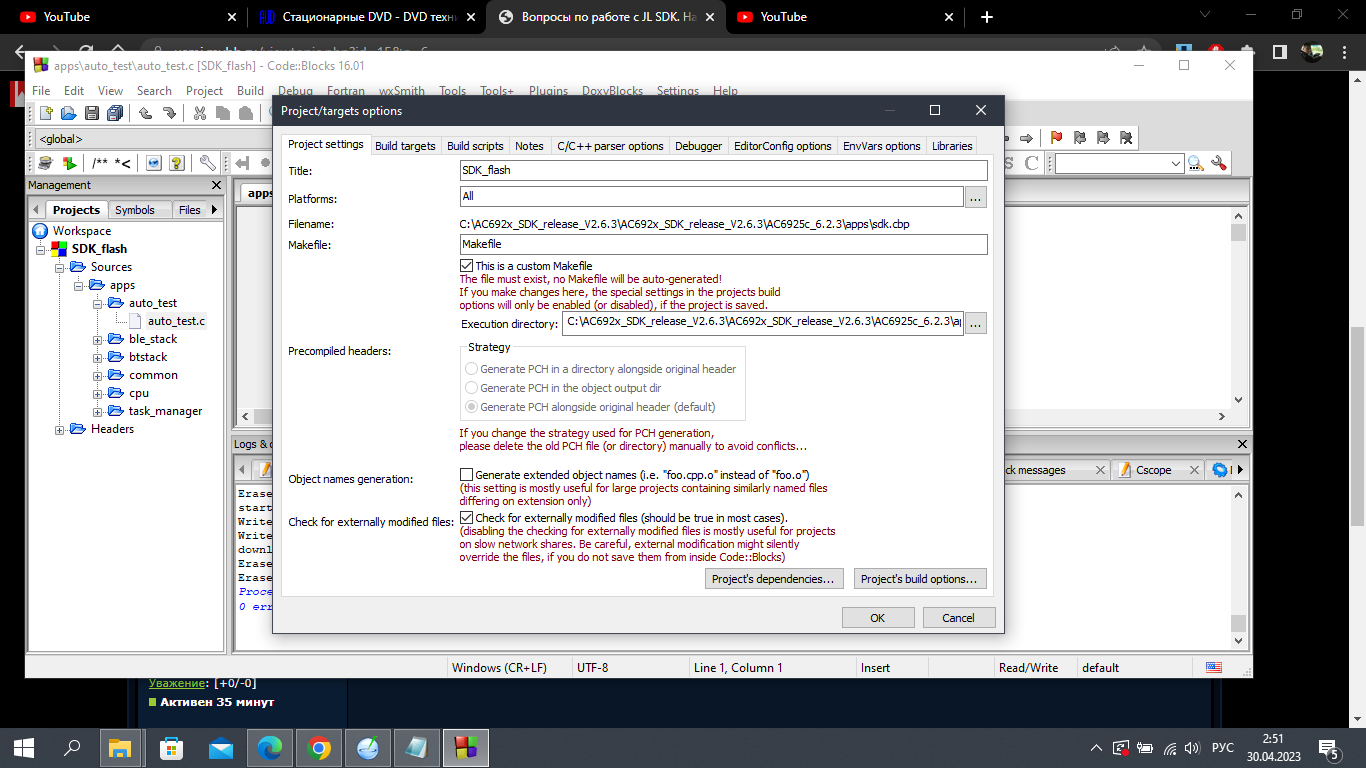Expand the ble_stack folder
The image size is (1366, 768).
[x=98, y=339]
